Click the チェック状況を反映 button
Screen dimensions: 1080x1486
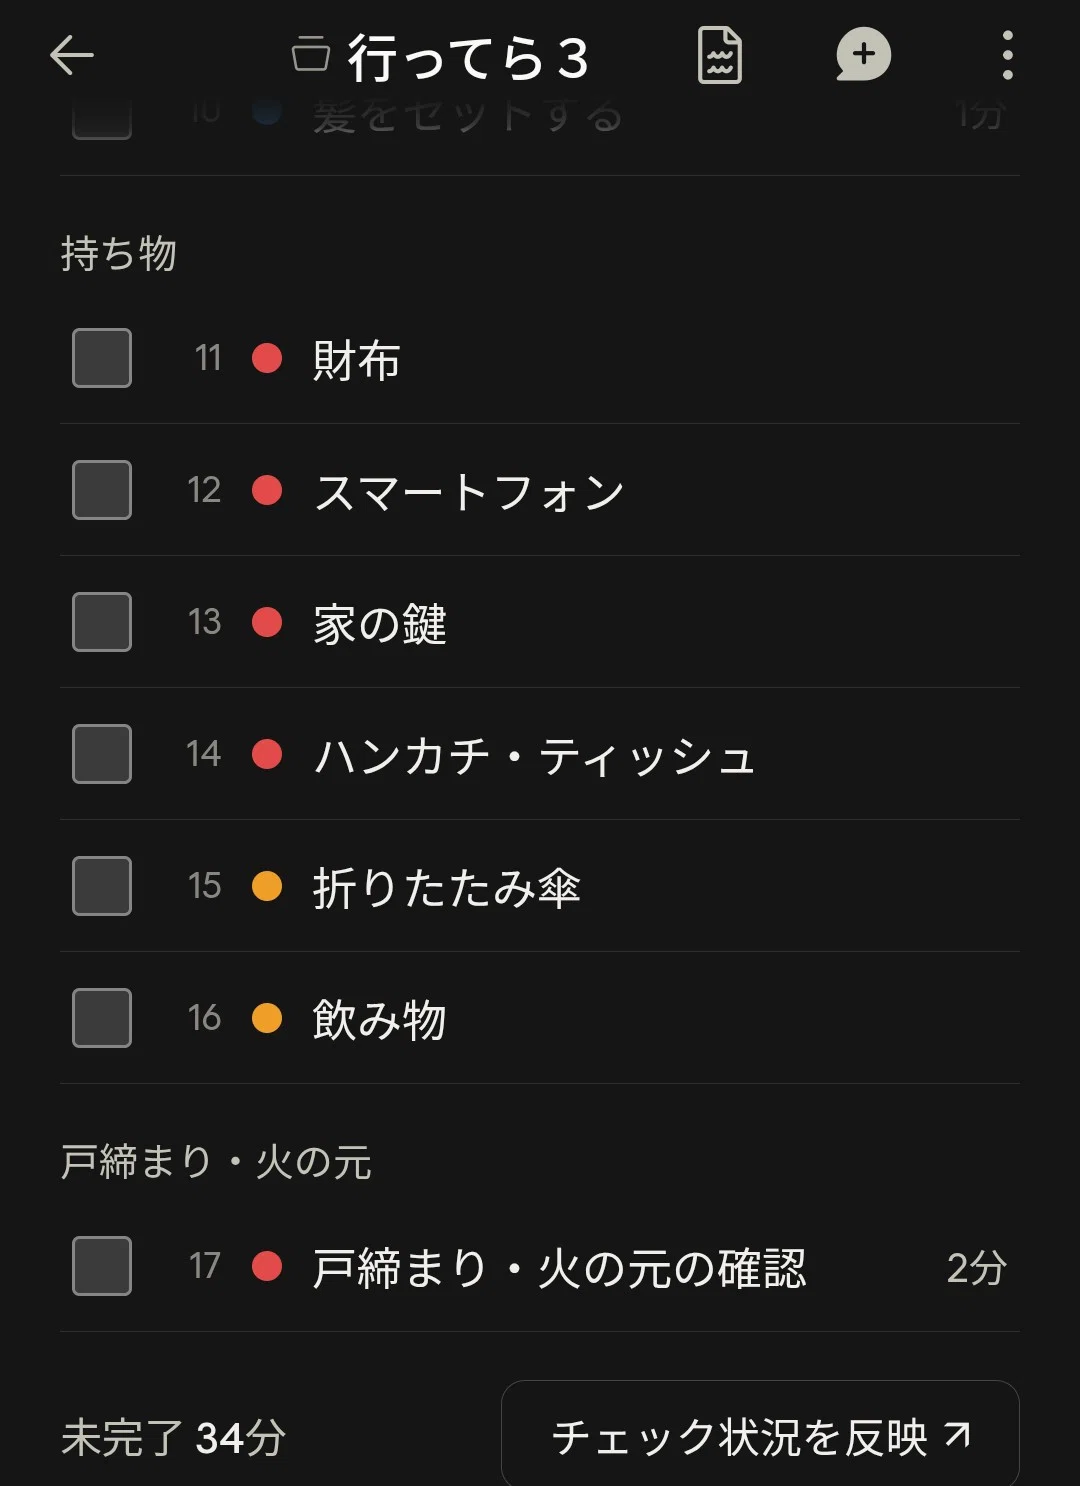[x=760, y=1436]
